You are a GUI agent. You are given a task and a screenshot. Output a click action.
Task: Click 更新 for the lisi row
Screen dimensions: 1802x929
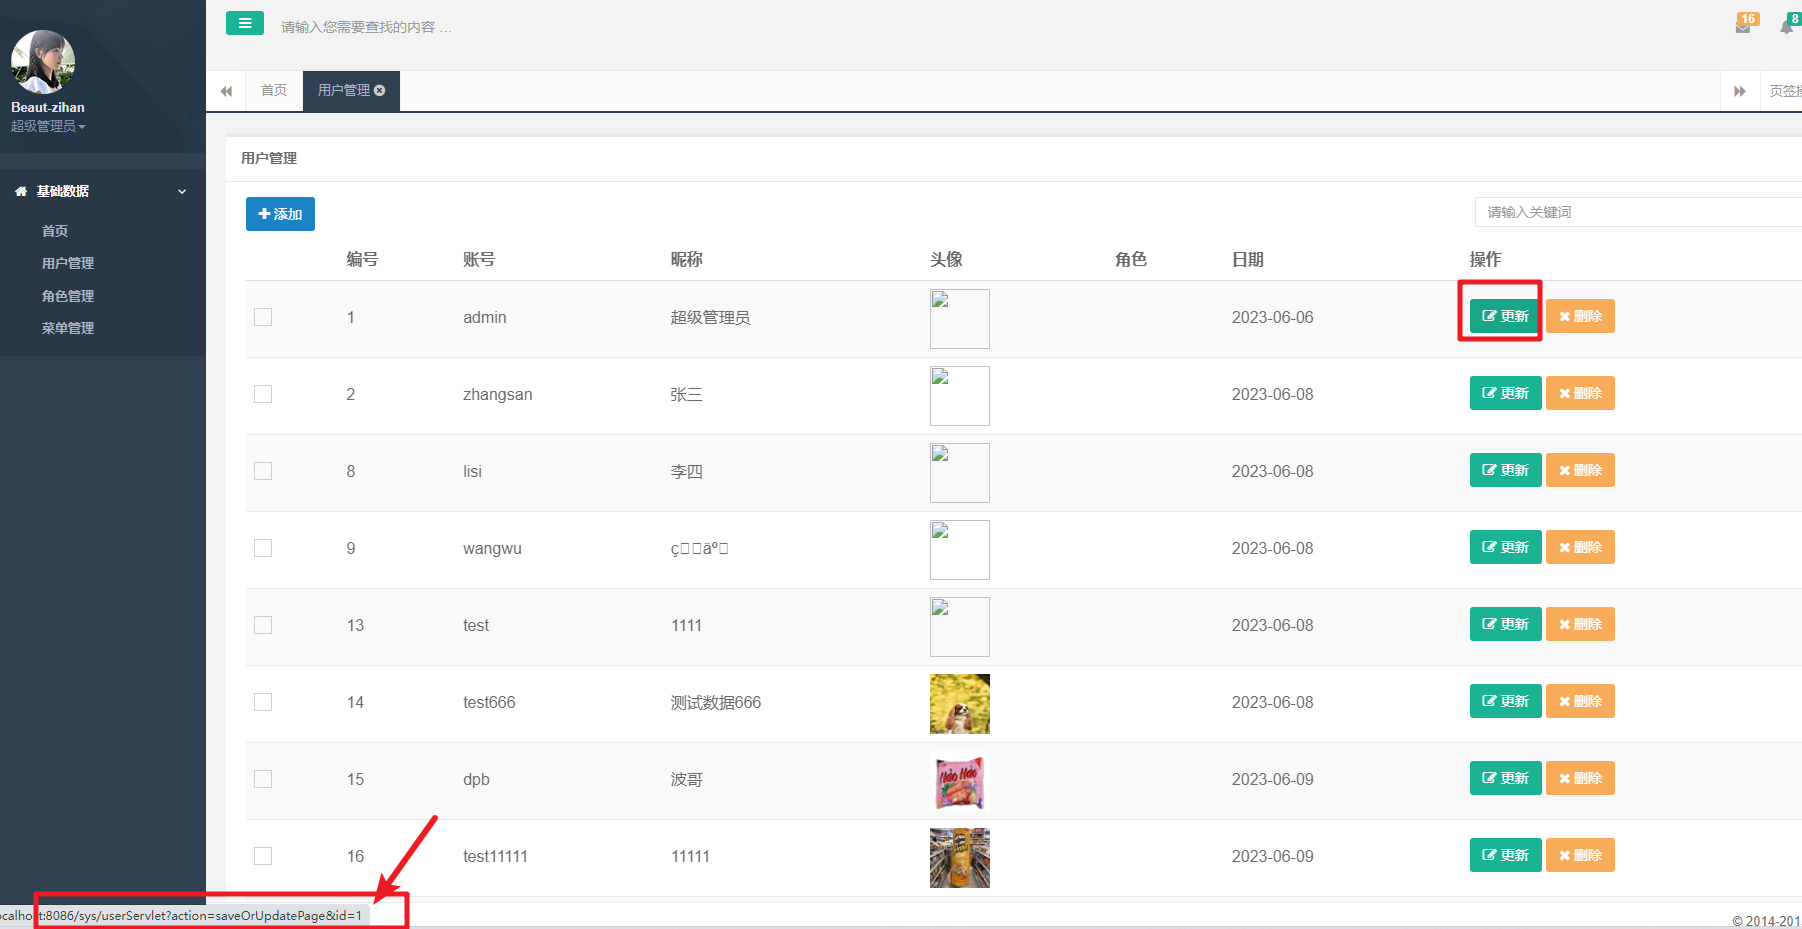[x=1505, y=470]
